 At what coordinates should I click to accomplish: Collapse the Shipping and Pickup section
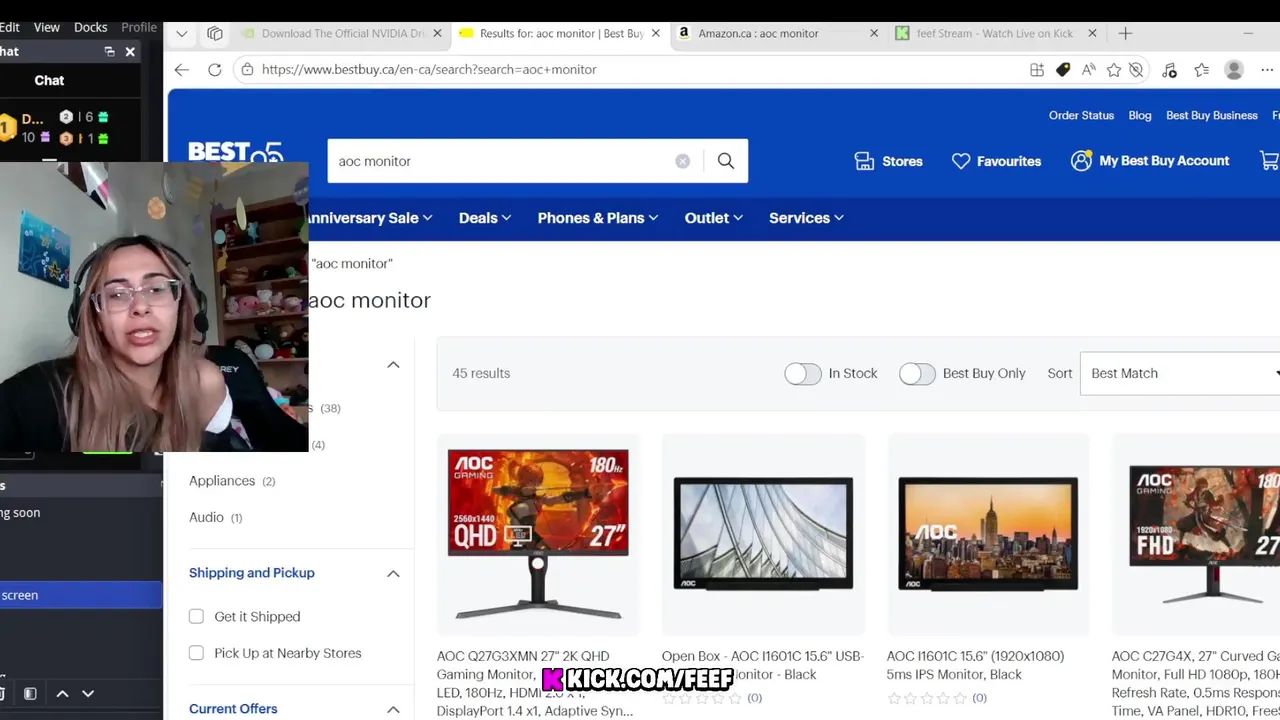[x=393, y=573]
